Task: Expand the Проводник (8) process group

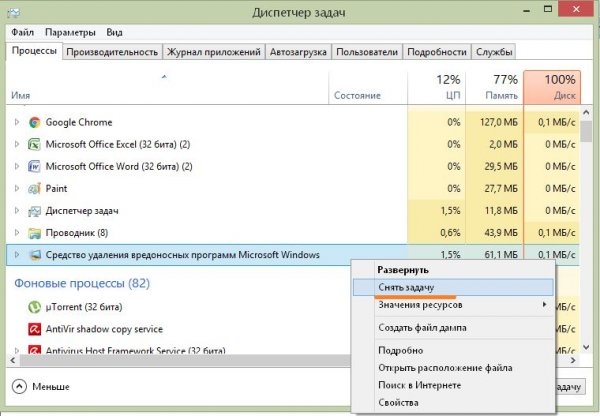Action: (16, 233)
